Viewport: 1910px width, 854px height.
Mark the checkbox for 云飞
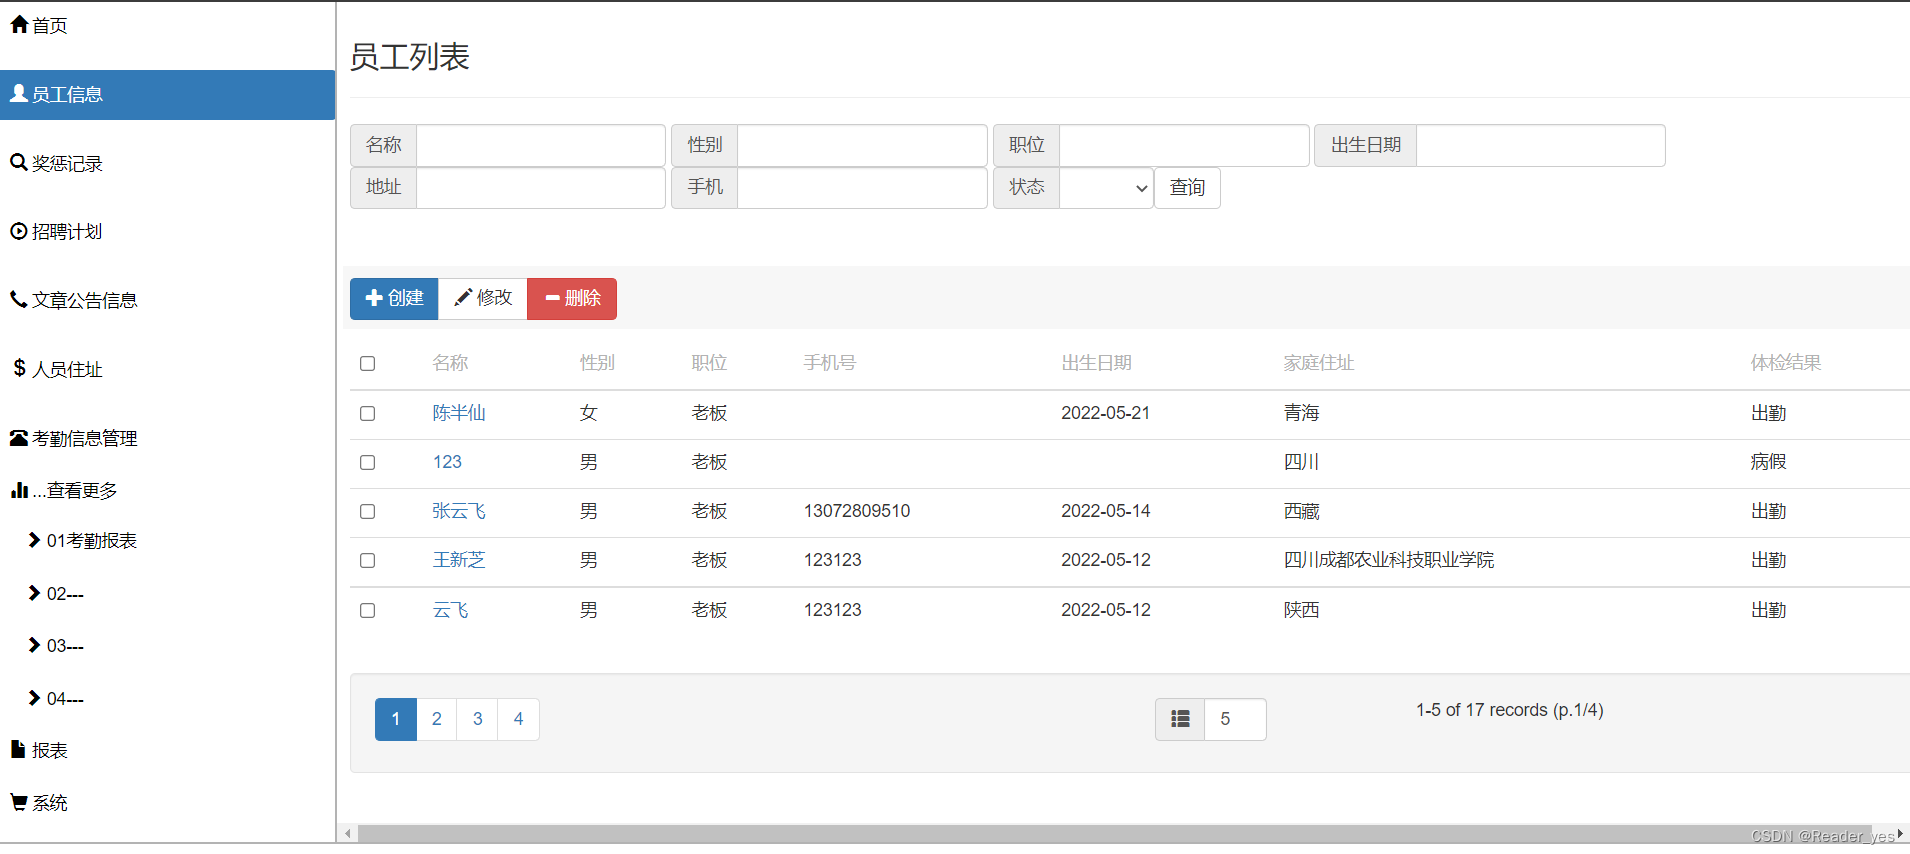(368, 610)
